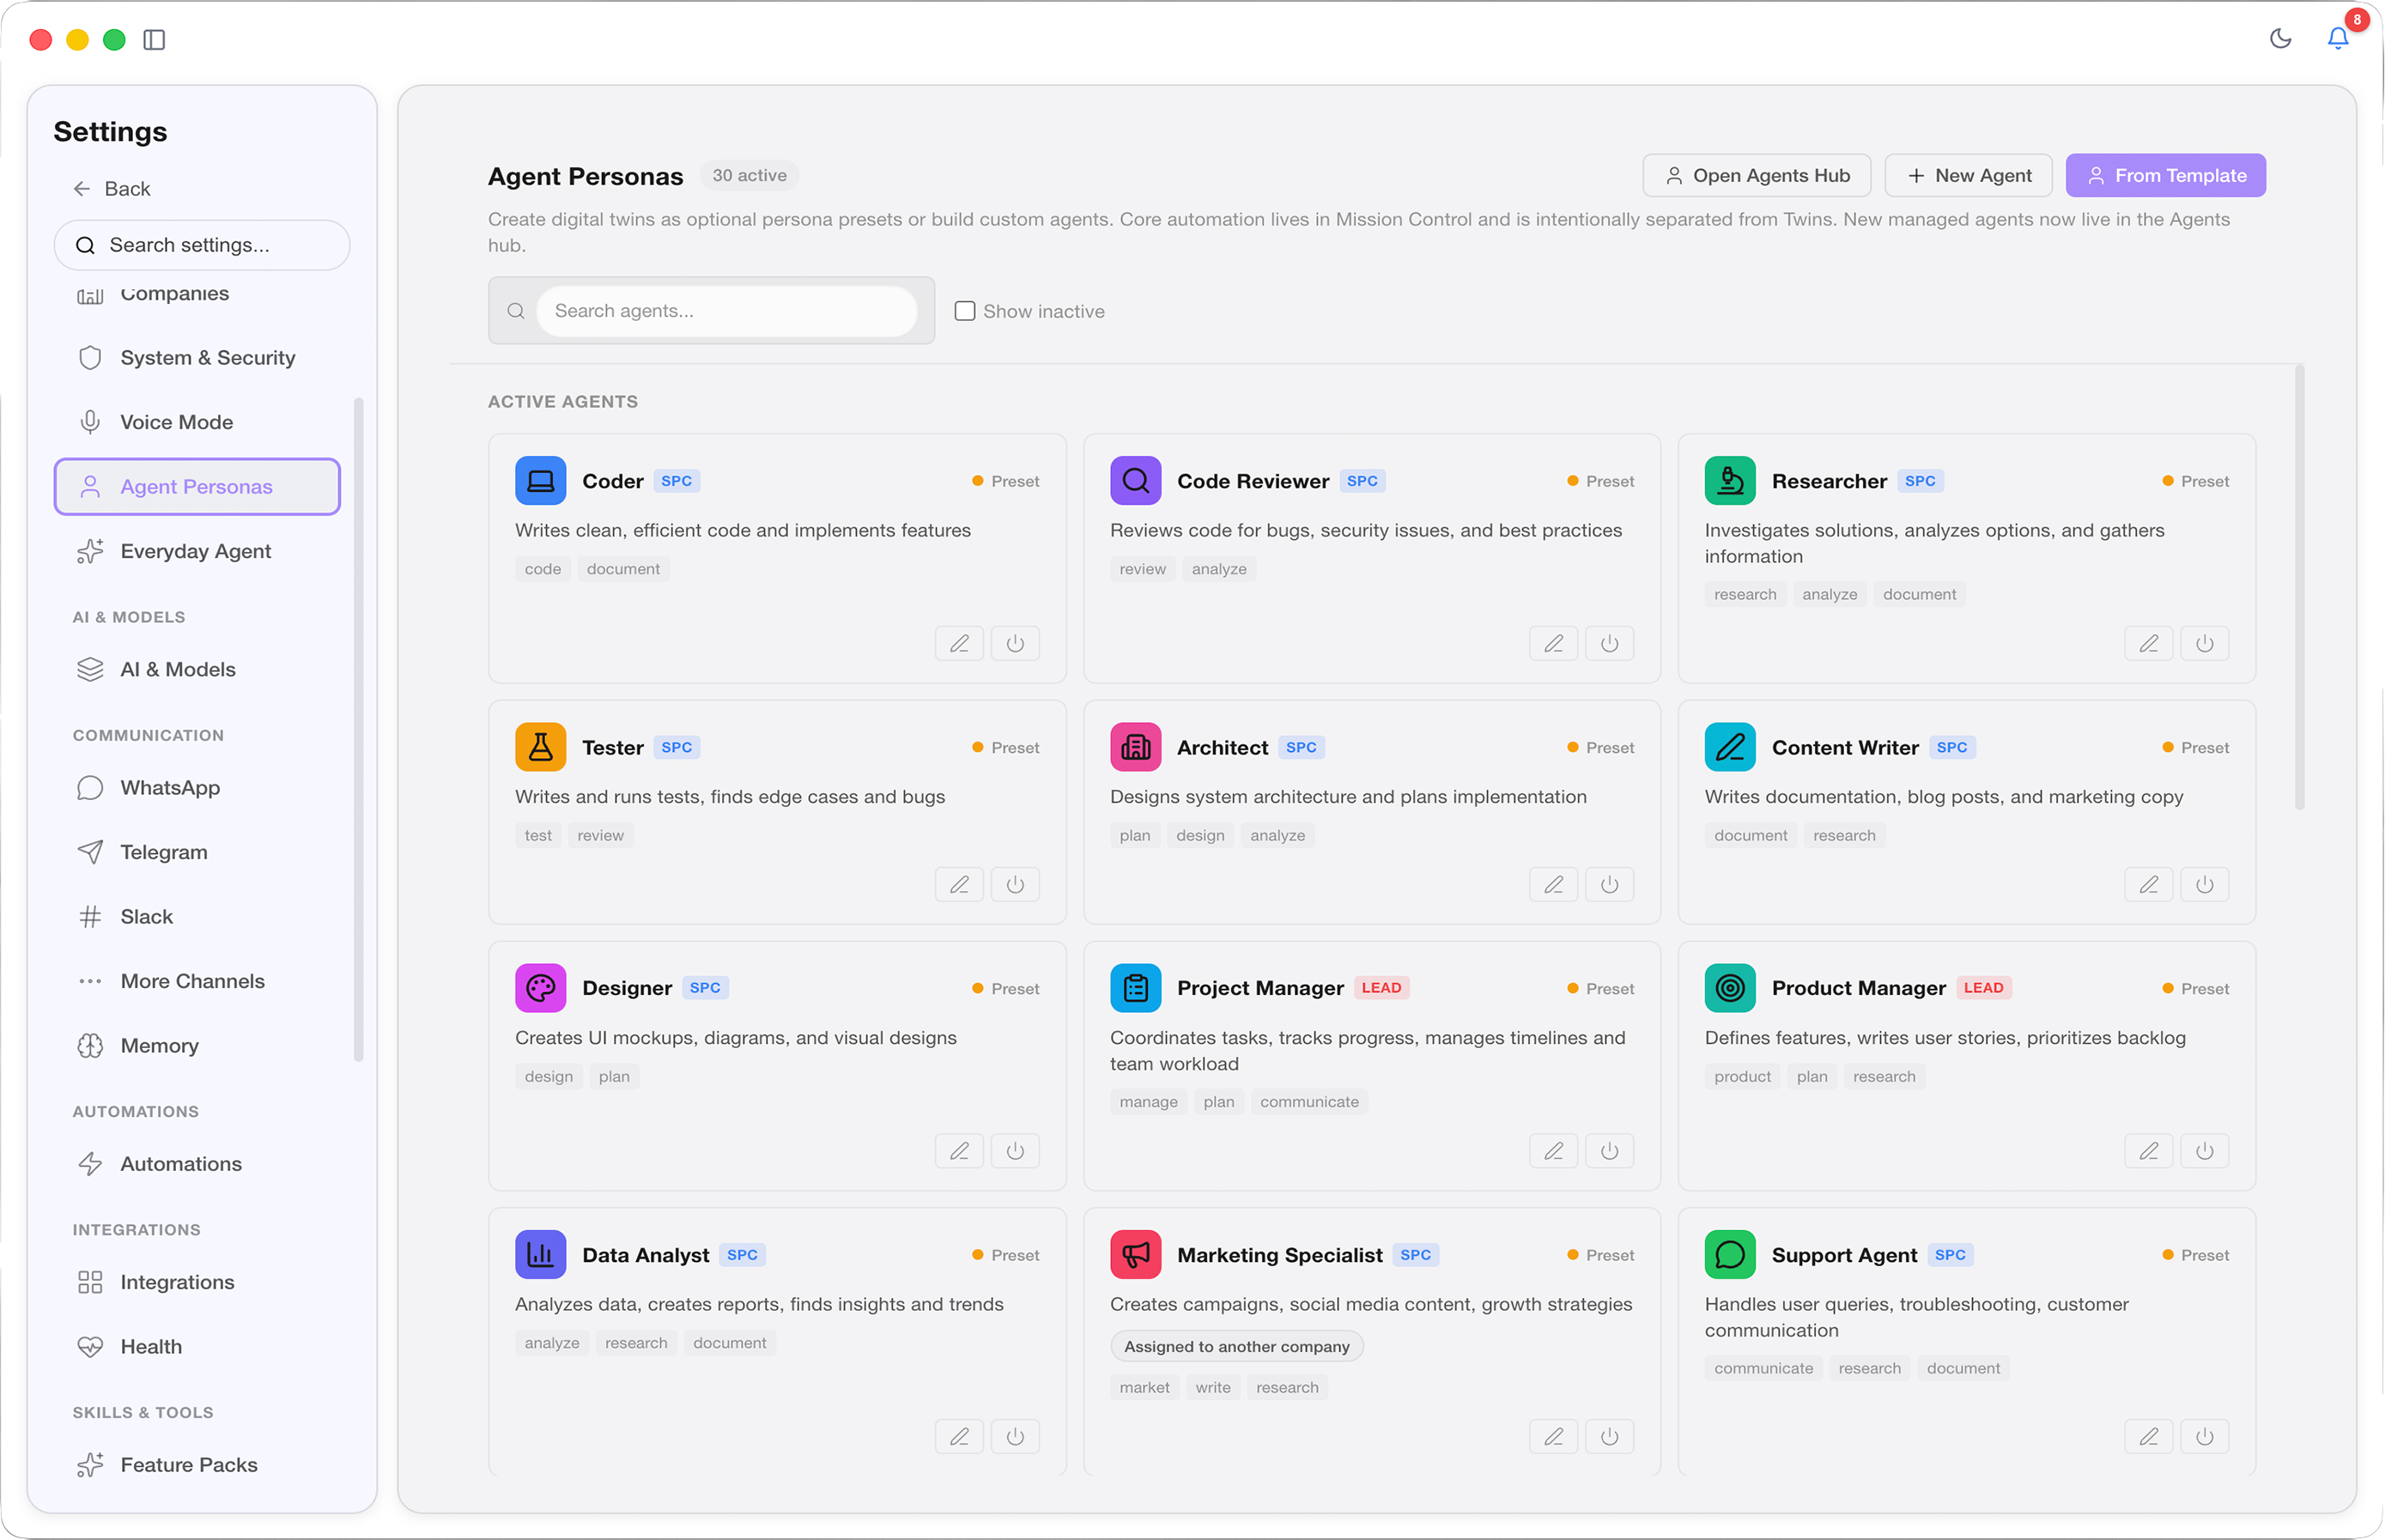Turn off the Support Agent persona
This screenshot has width=2385, height=1540.
coord(2205,1437)
